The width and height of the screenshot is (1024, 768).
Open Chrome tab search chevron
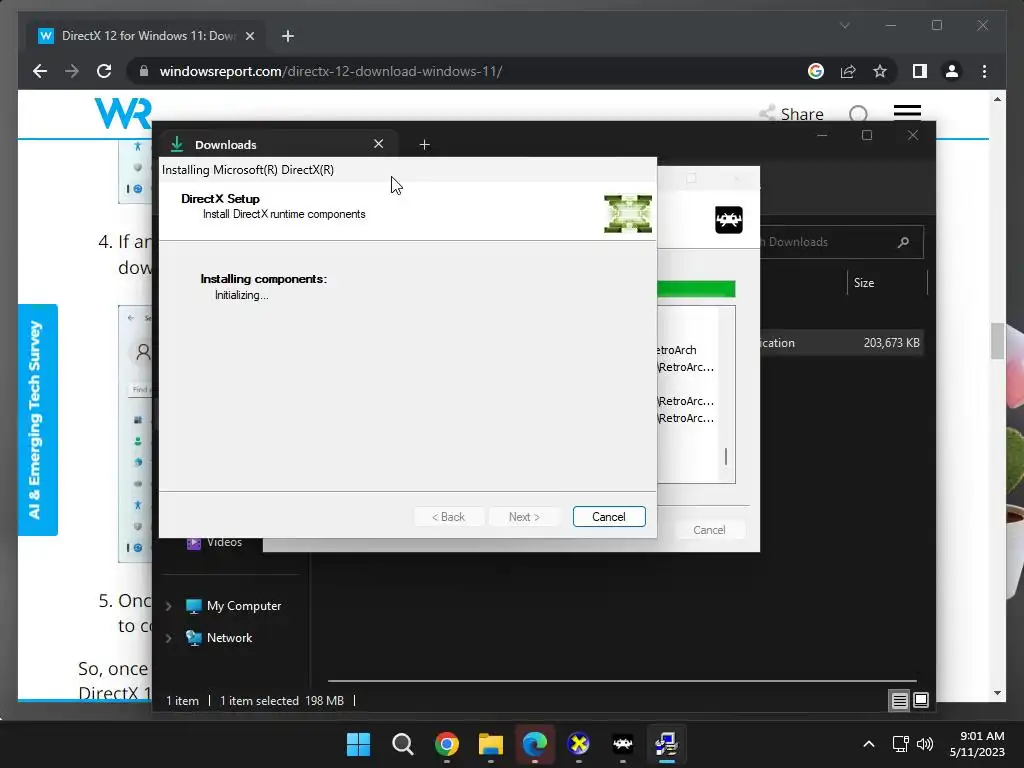coord(844,25)
